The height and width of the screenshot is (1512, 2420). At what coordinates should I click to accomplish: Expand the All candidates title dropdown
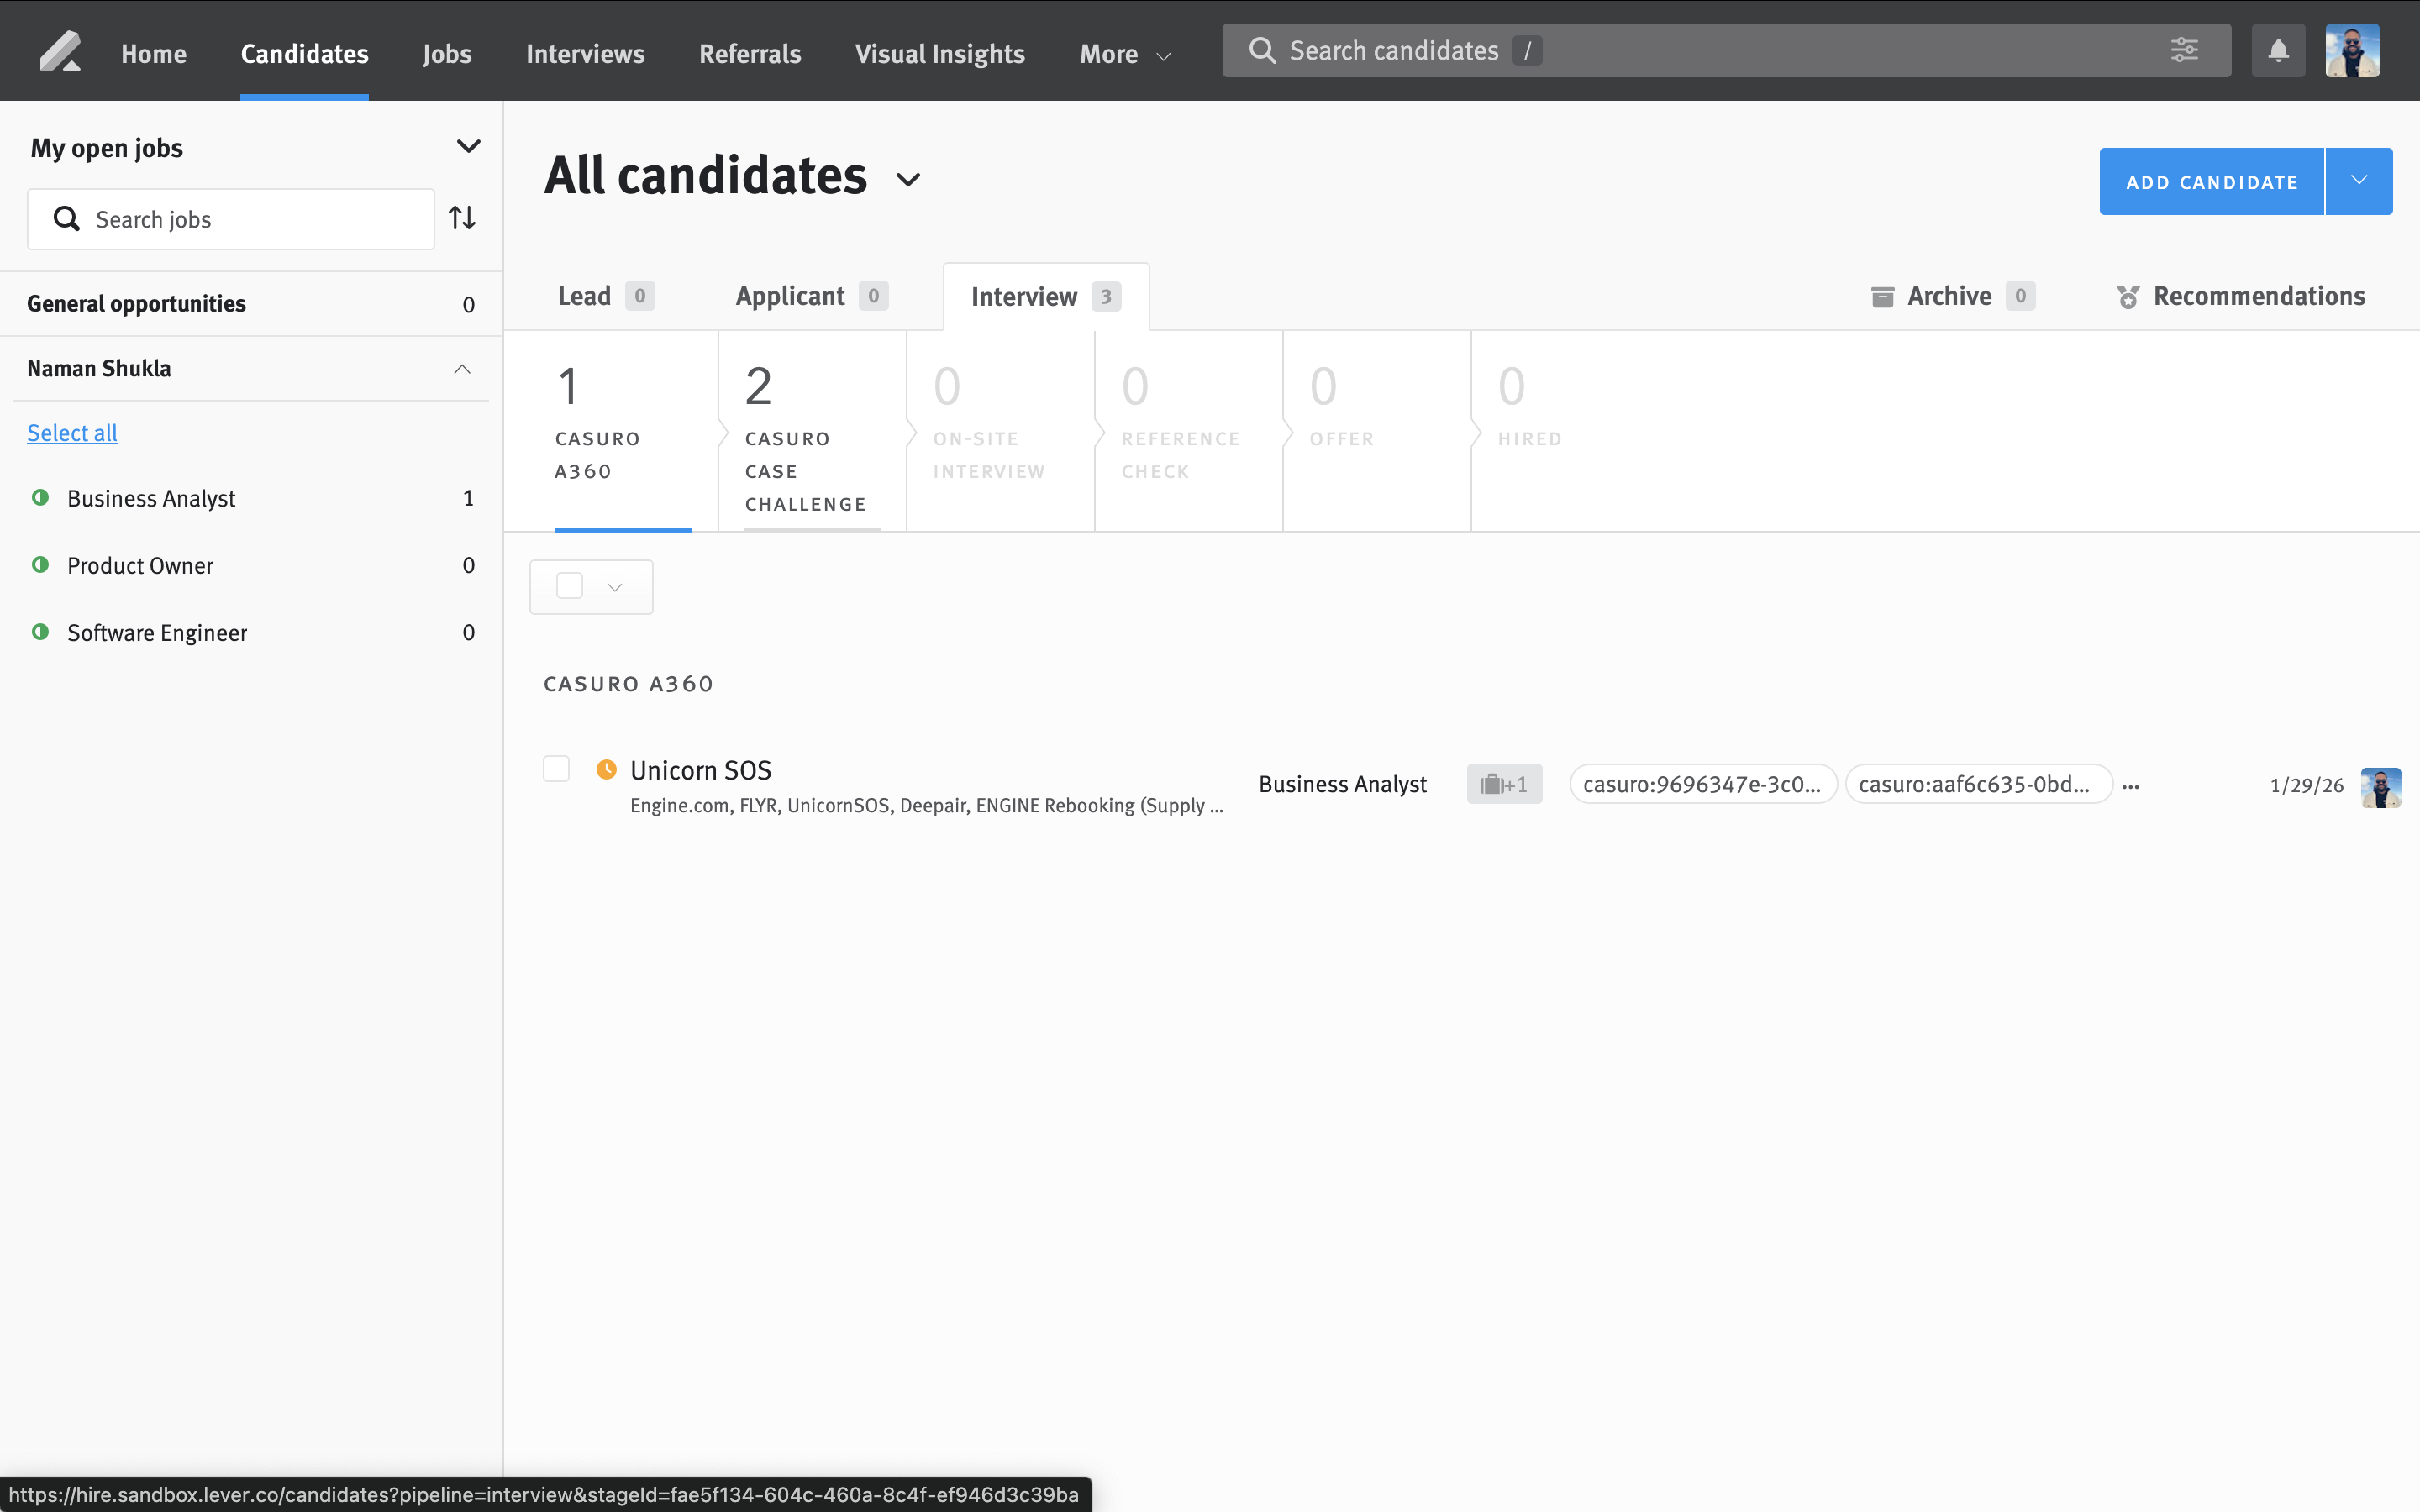(908, 180)
